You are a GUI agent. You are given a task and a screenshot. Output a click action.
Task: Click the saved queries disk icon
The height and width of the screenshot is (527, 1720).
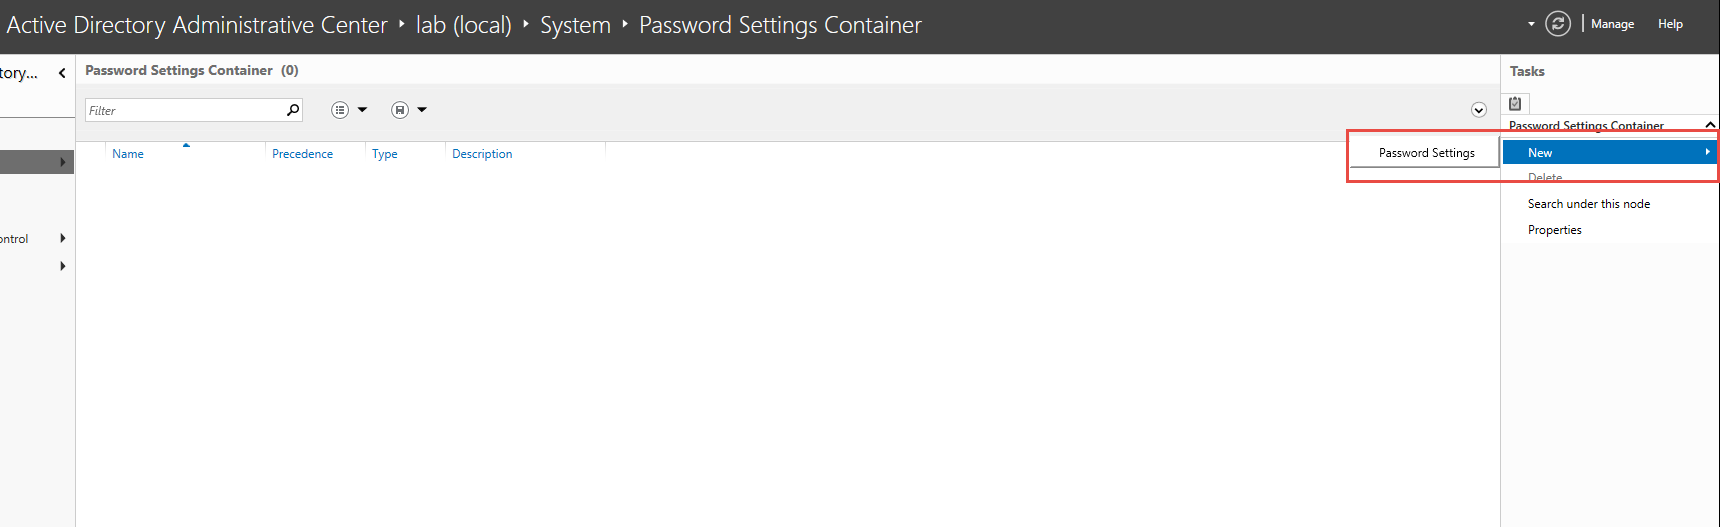400,110
